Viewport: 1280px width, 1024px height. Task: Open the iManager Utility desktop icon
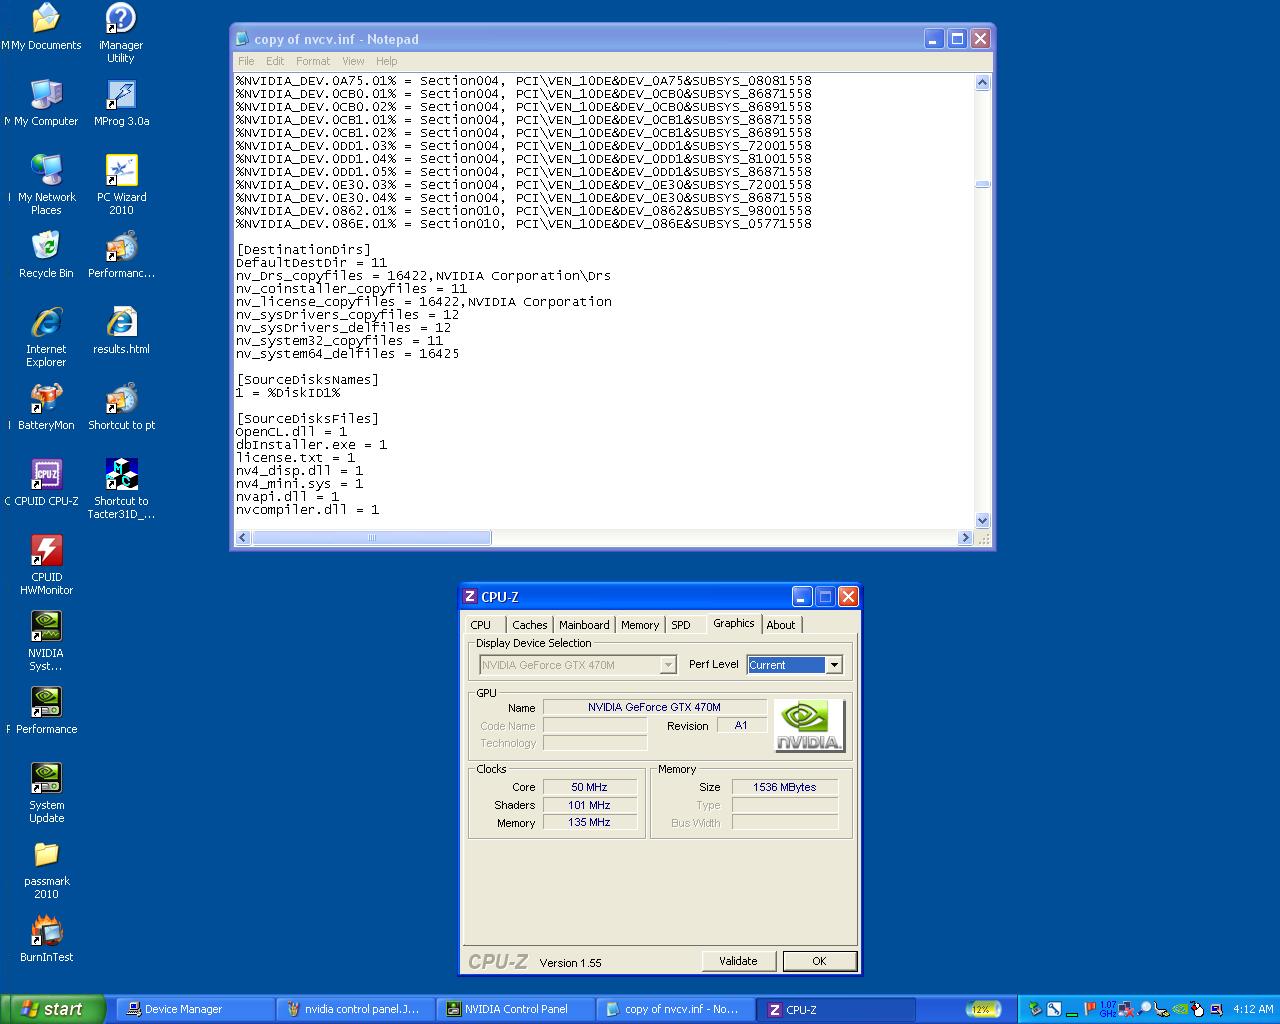coord(121,33)
